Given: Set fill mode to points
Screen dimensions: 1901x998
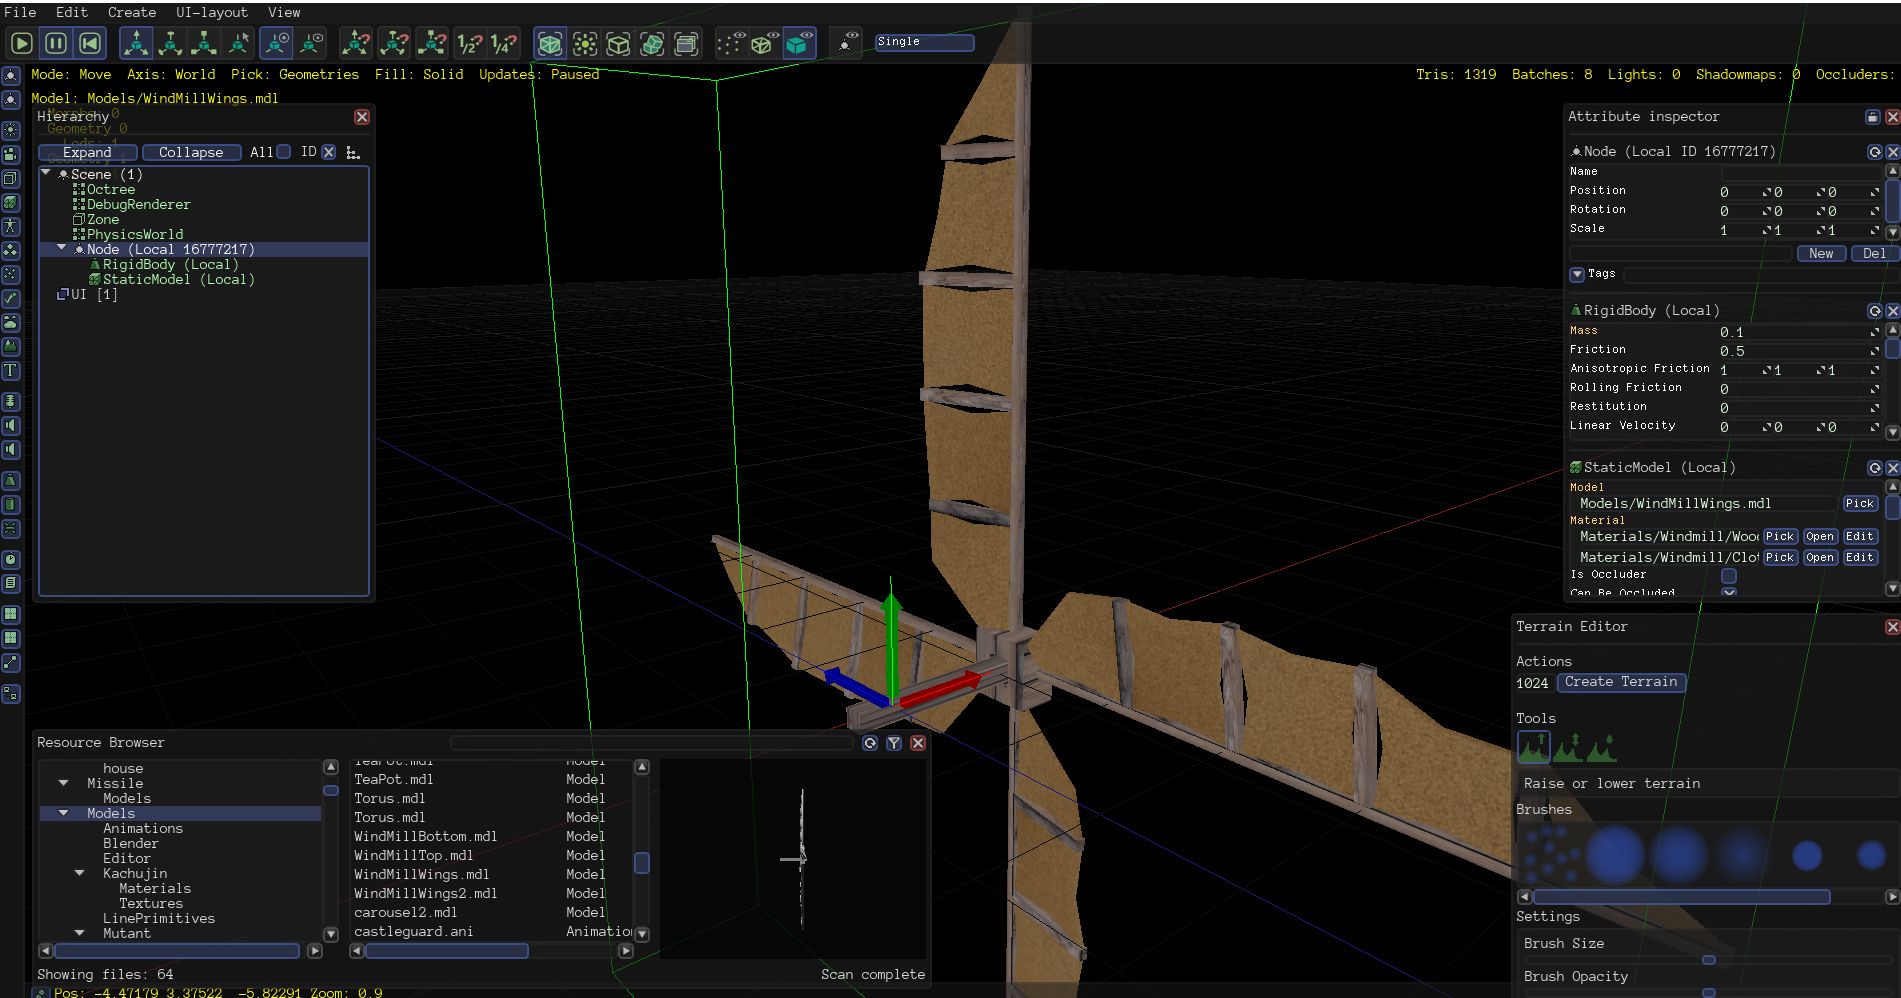Looking at the screenshot, I should [731, 43].
